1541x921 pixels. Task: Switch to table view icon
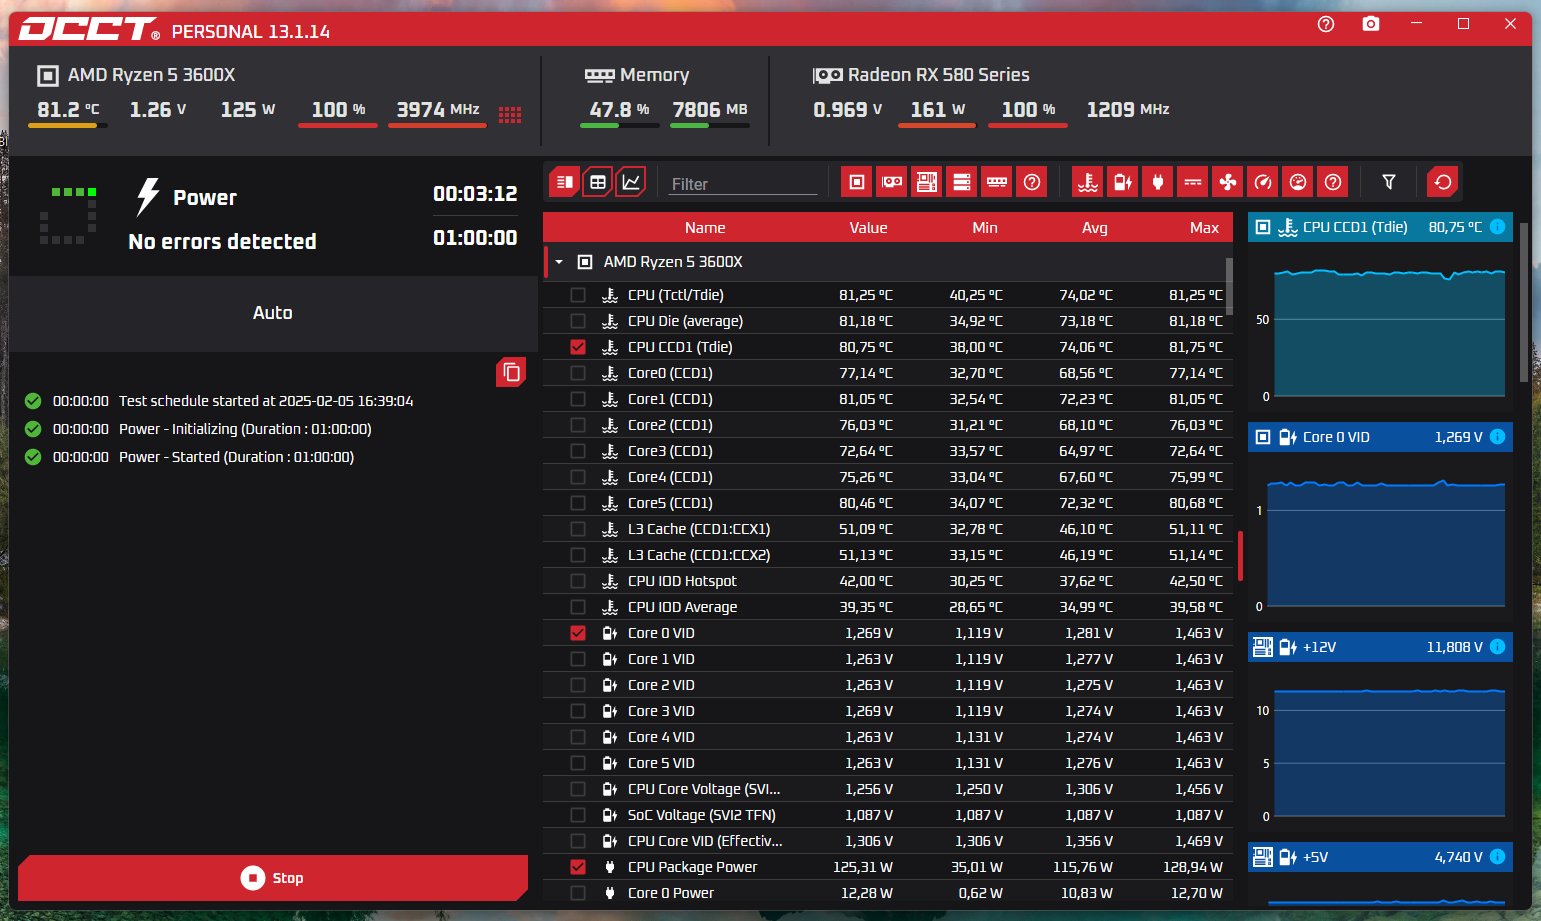pyautogui.click(x=598, y=182)
